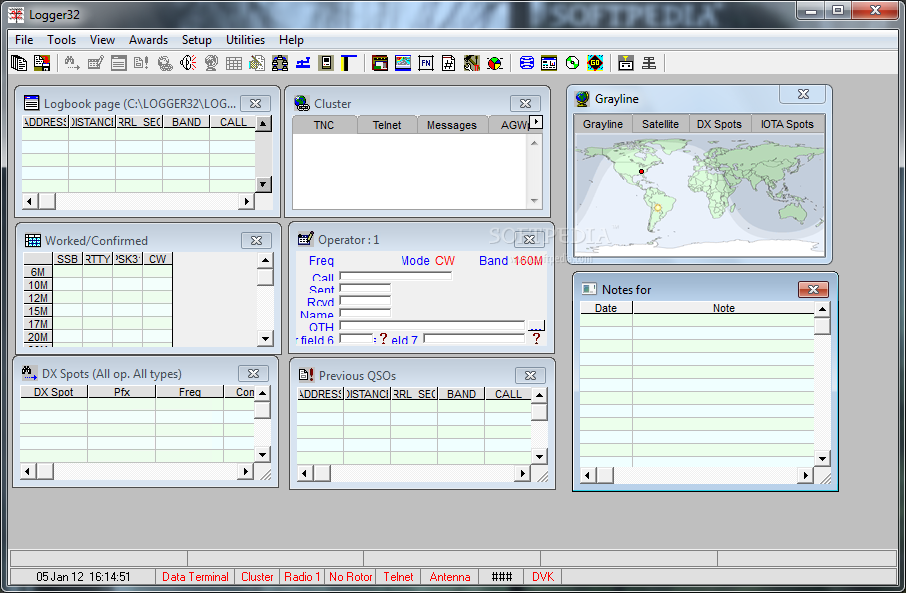906x593 pixels.
Task: Click the Grayline panel globe title icon
Action: coord(582,99)
